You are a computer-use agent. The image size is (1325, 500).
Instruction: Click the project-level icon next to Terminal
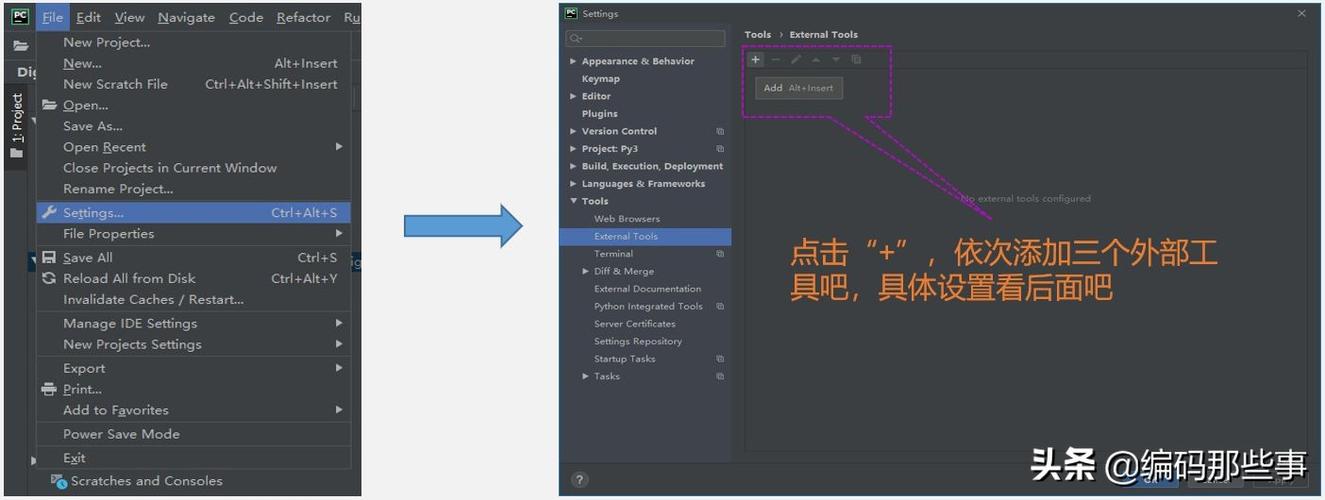pyautogui.click(x=720, y=254)
